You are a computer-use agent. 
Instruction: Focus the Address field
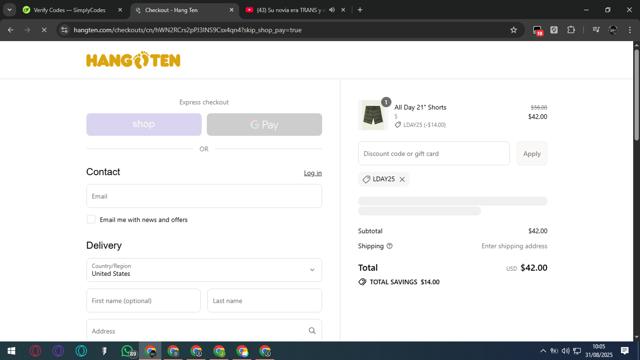coord(204,331)
